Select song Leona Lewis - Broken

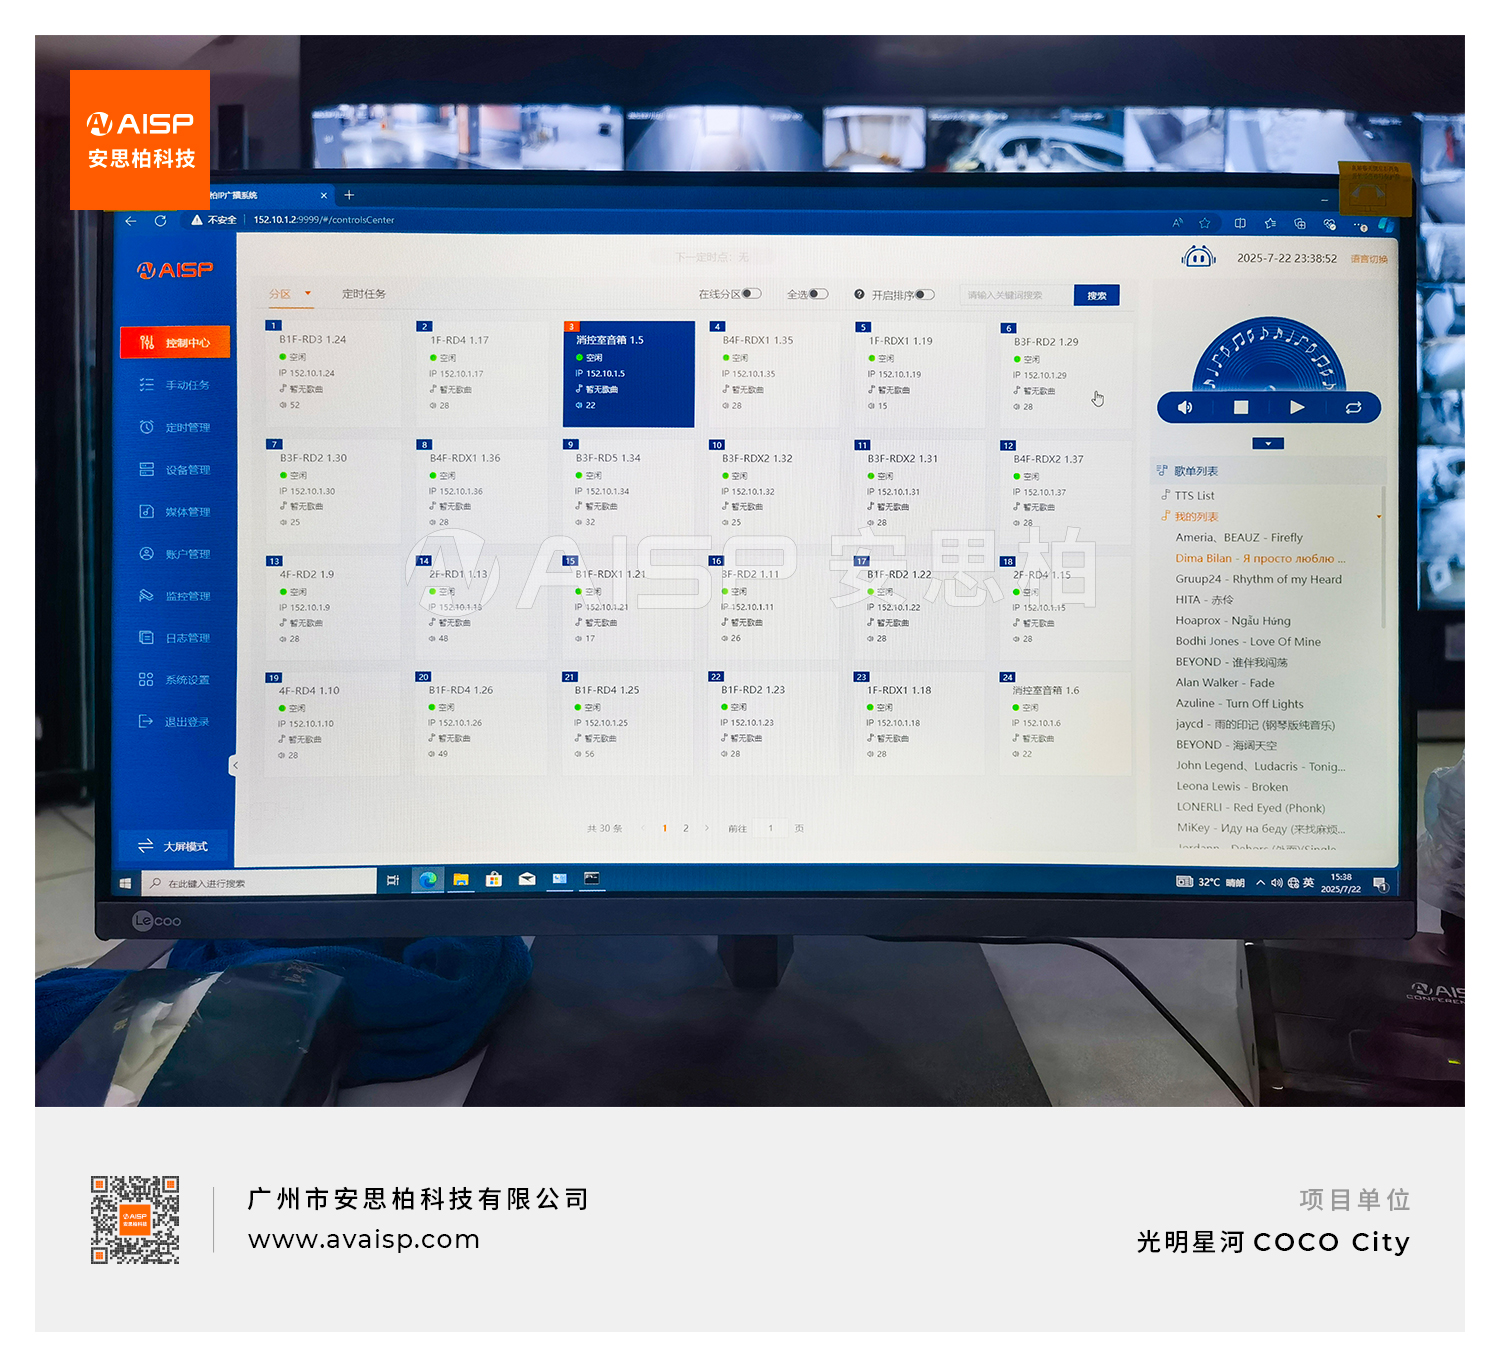pos(1232,787)
